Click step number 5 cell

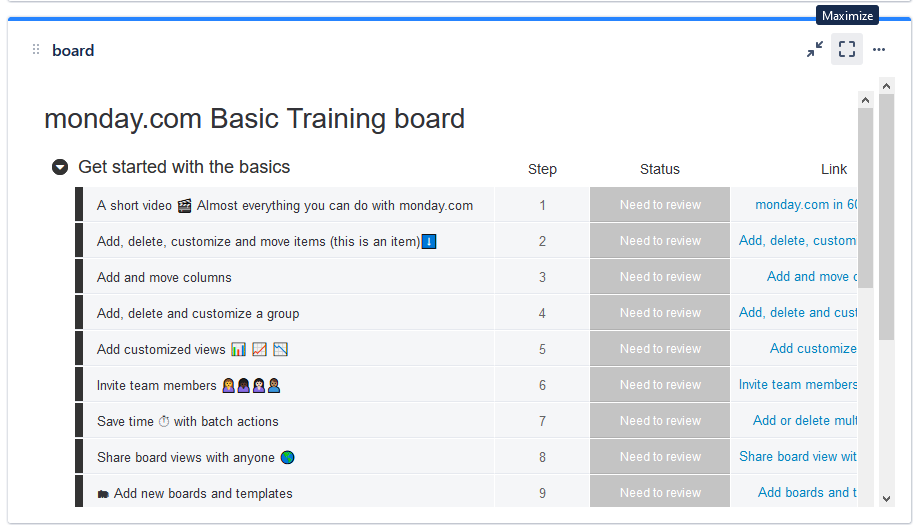click(x=542, y=349)
